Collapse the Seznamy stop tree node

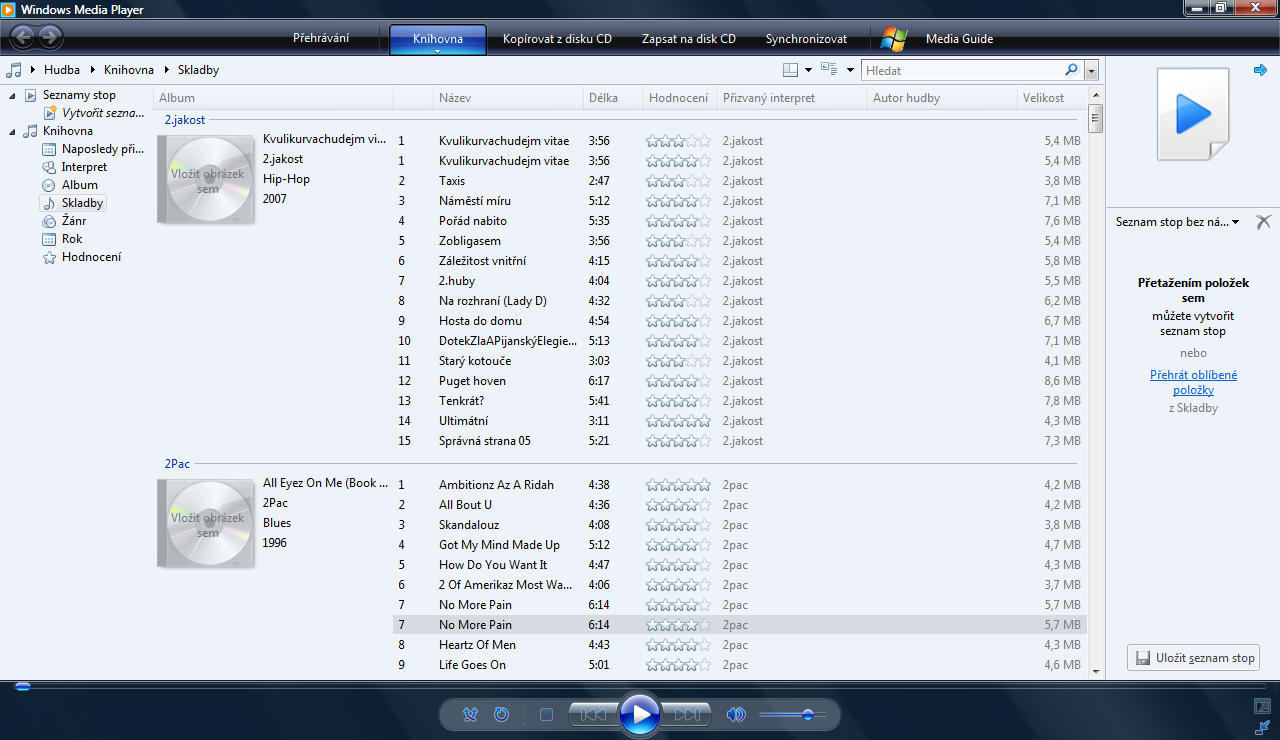[13, 95]
